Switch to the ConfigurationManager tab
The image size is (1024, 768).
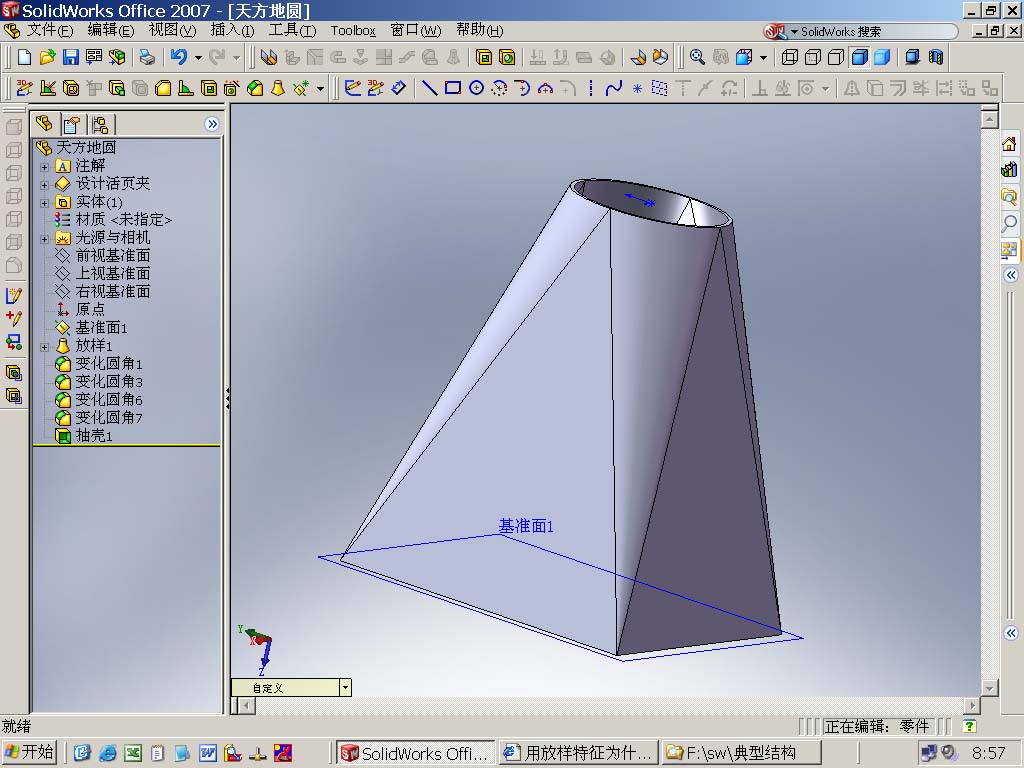(101, 124)
